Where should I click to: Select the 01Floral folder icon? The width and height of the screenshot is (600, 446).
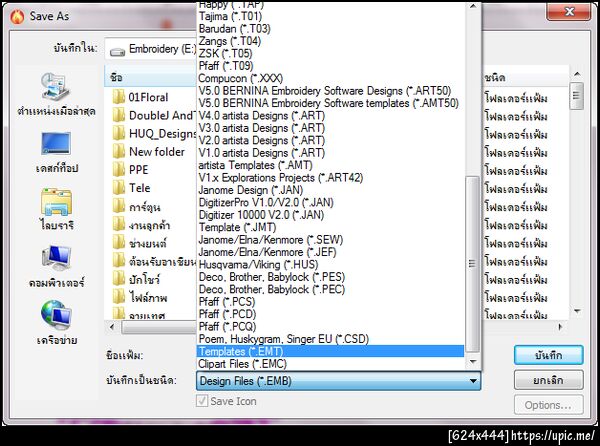point(119,97)
